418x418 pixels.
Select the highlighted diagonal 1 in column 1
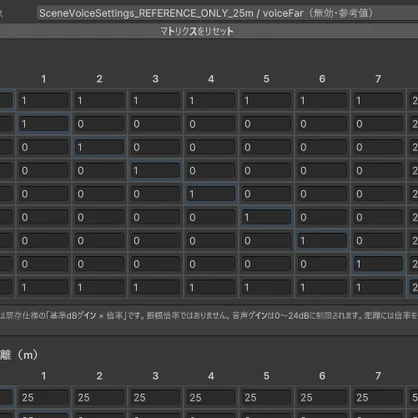click(44, 124)
